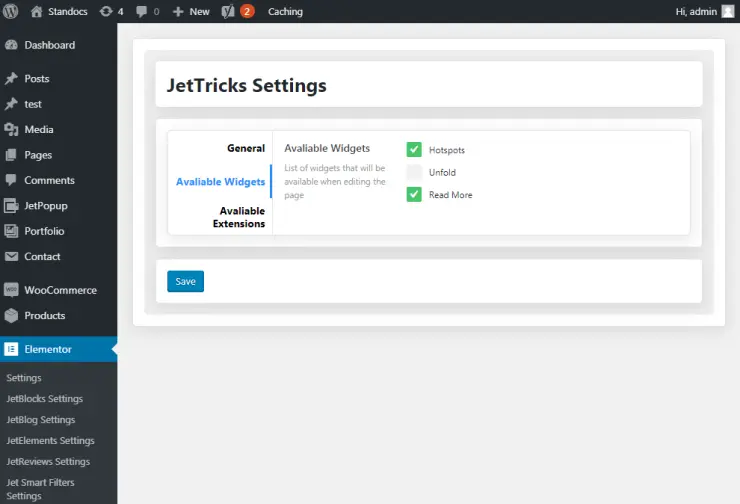This screenshot has height=504, width=740.
Task: Open the Caching menu in admin bar
Action: 285,11
